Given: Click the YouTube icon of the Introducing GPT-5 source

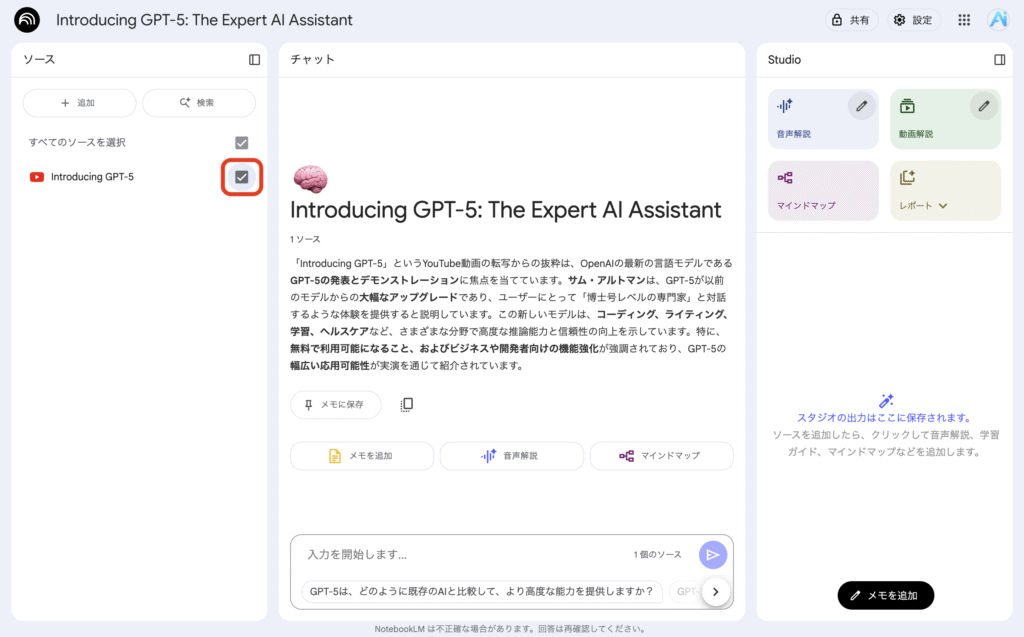Looking at the screenshot, I should coord(37,177).
